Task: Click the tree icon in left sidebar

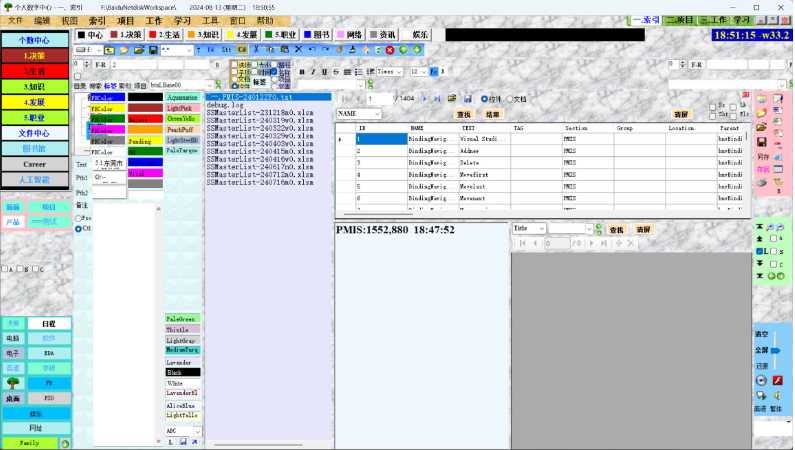Action: point(13,383)
